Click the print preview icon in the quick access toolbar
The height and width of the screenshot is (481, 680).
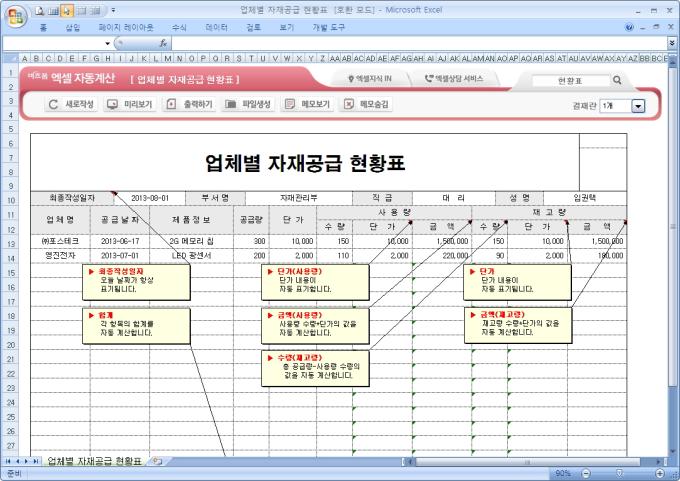40,11
